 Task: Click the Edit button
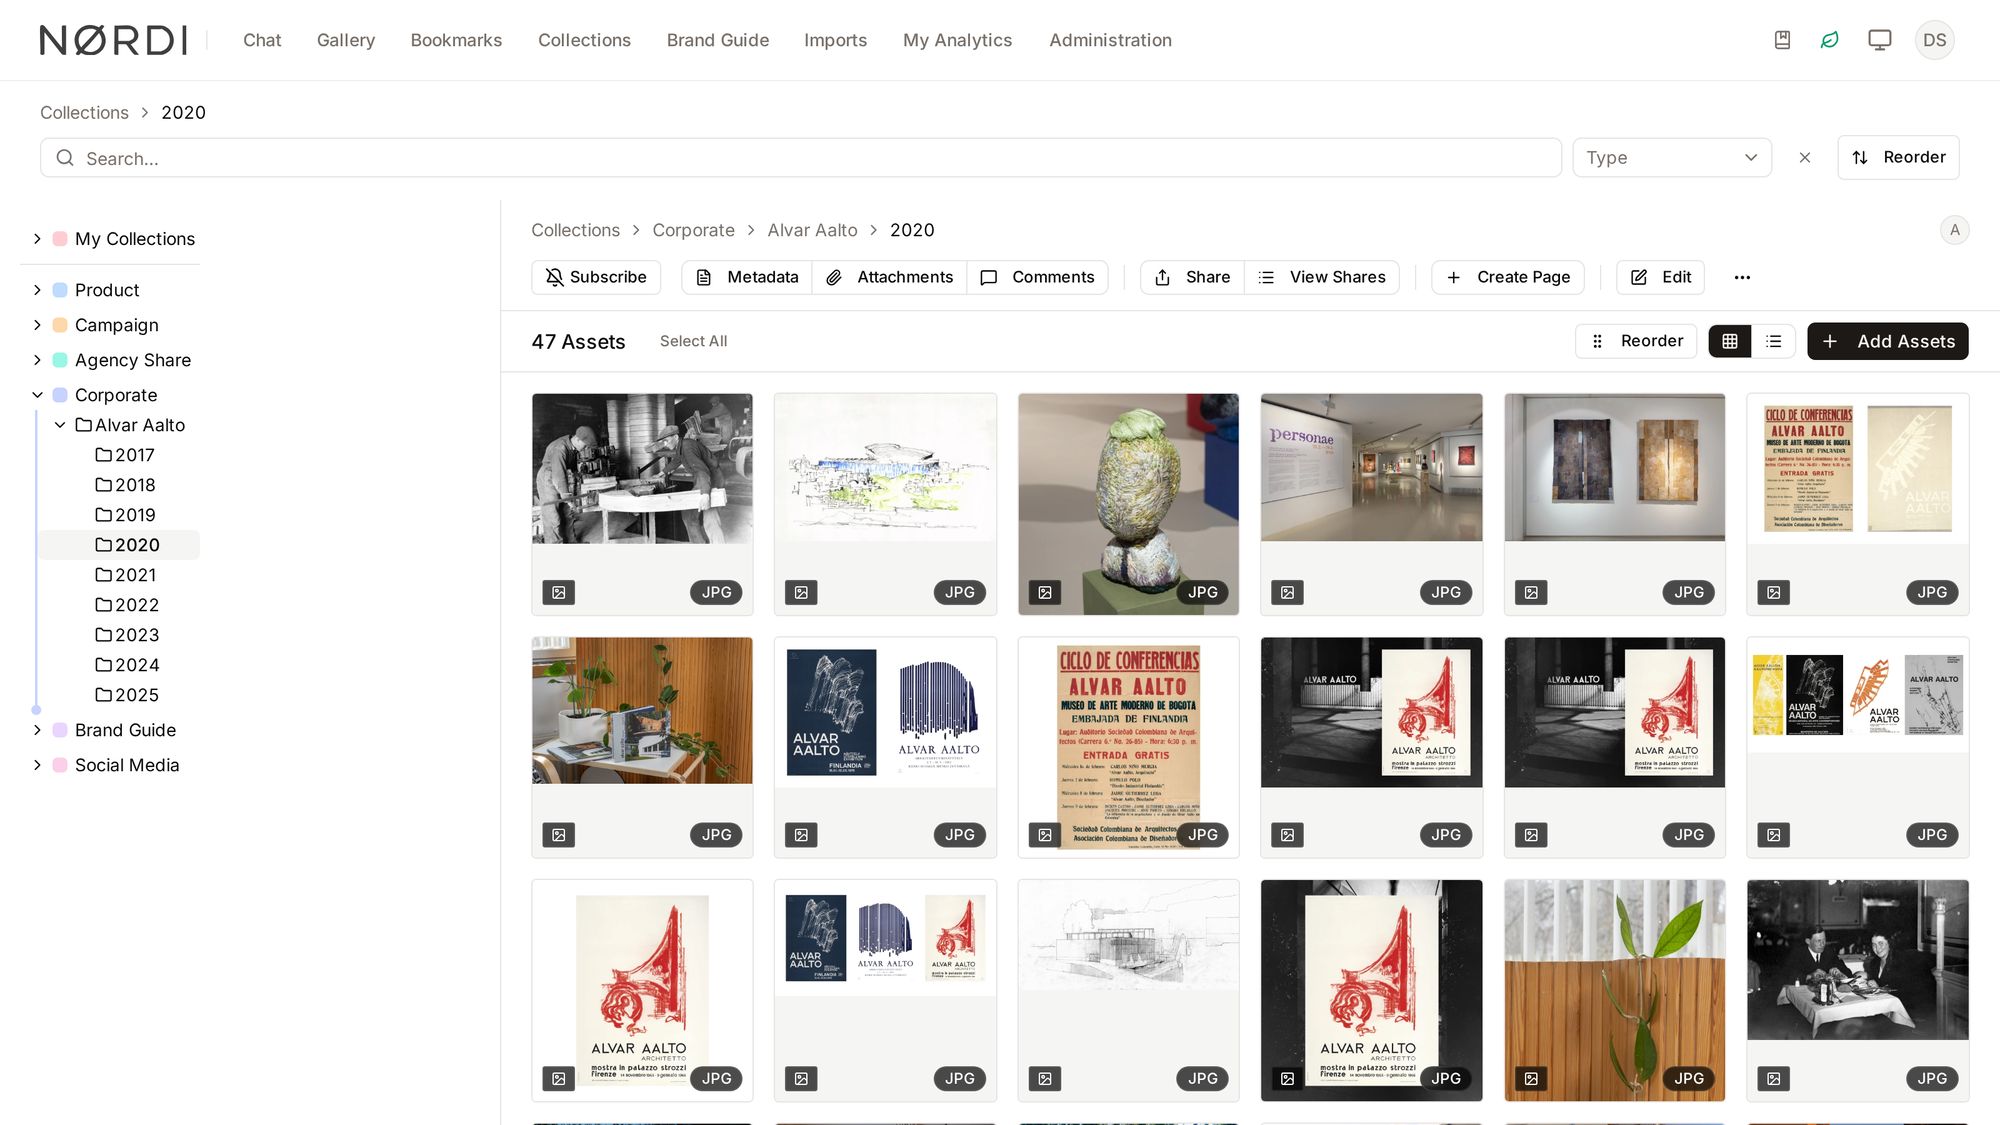click(1660, 277)
